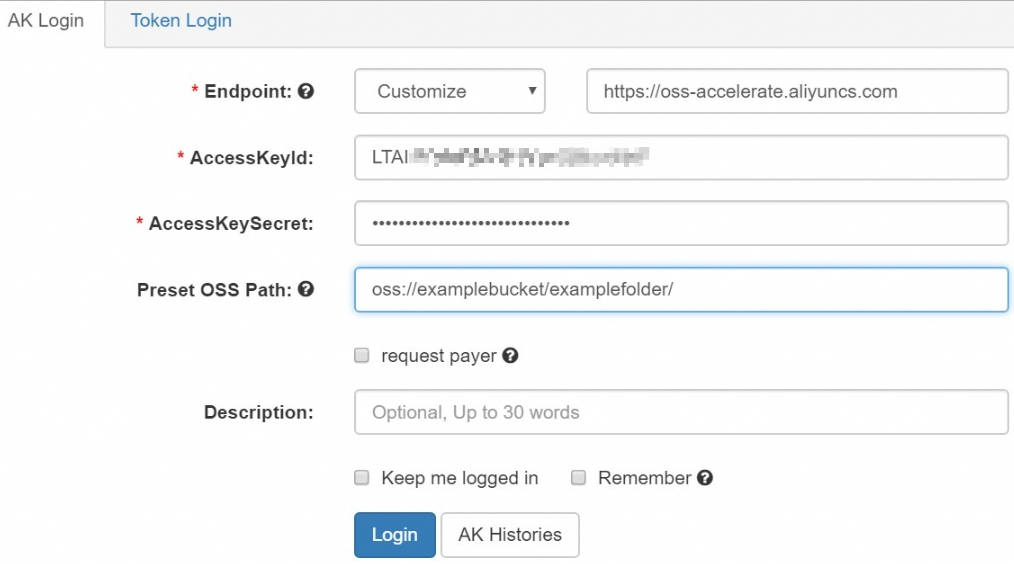Image resolution: width=1014 pixels, height=564 pixels.
Task: Click the help icon next to Endpoint
Action: coord(307,91)
